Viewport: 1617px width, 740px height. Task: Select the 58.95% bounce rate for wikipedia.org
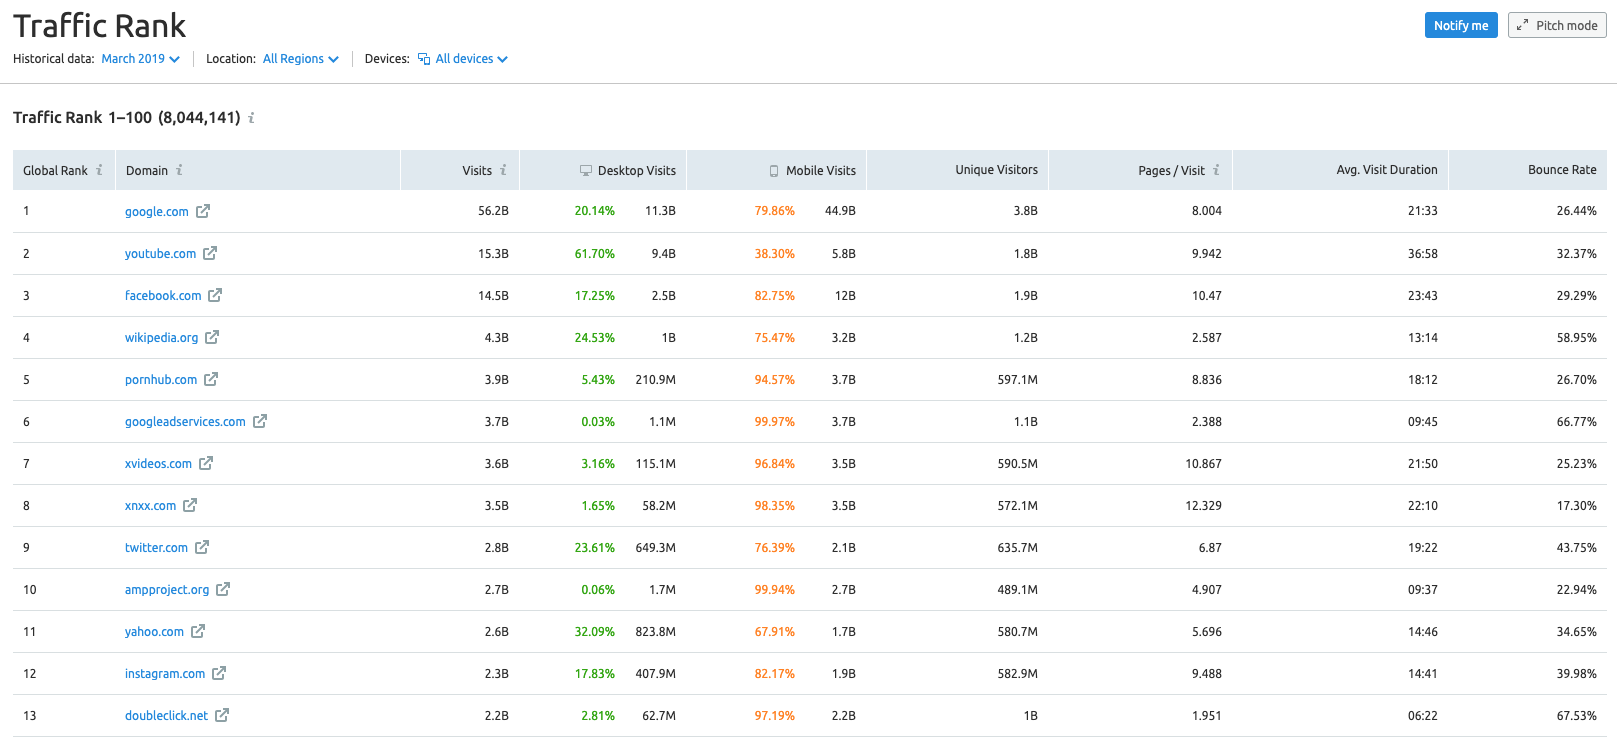click(1576, 337)
